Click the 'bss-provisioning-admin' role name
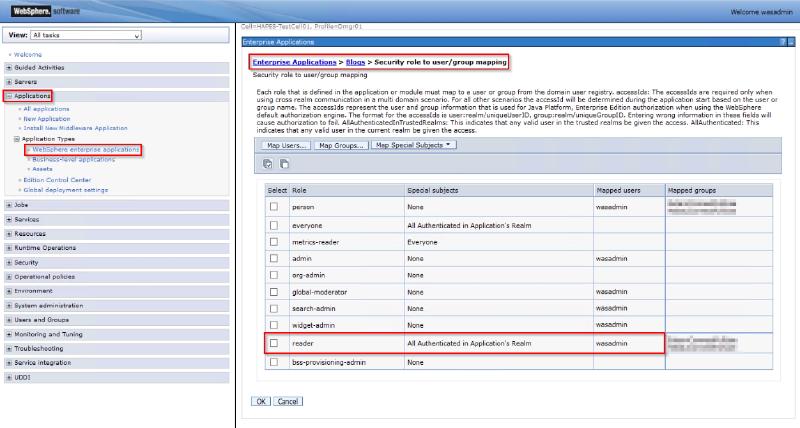Image resolution: width=800 pixels, height=428 pixels. coord(329,362)
